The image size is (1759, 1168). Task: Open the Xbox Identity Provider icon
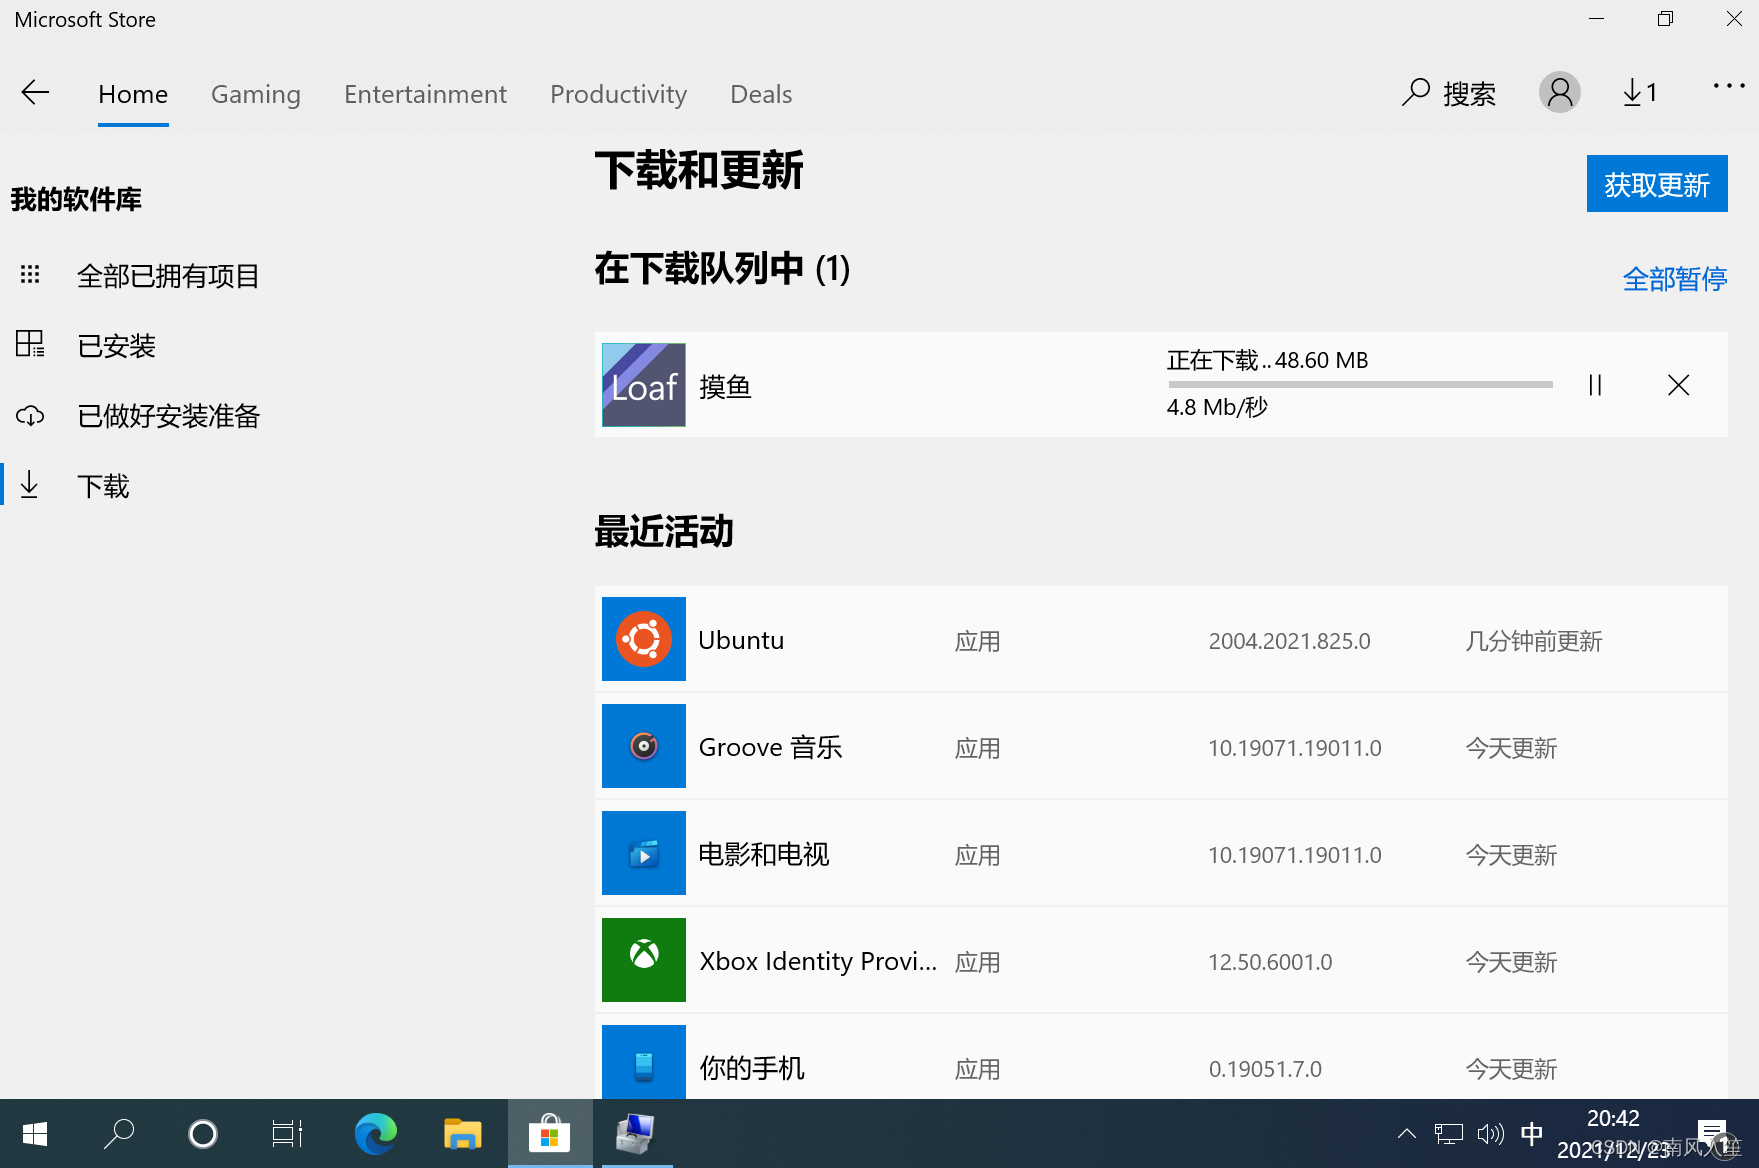(x=644, y=960)
